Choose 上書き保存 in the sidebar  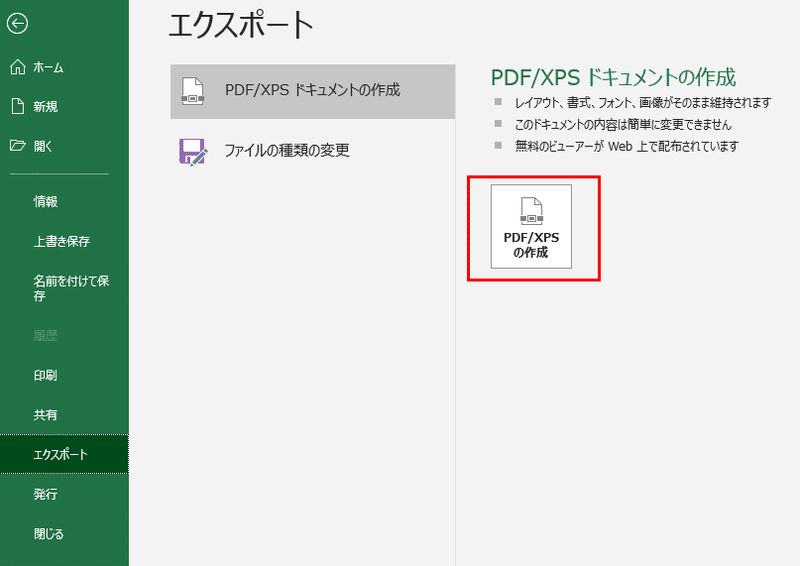pyautogui.click(x=62, y=241)
